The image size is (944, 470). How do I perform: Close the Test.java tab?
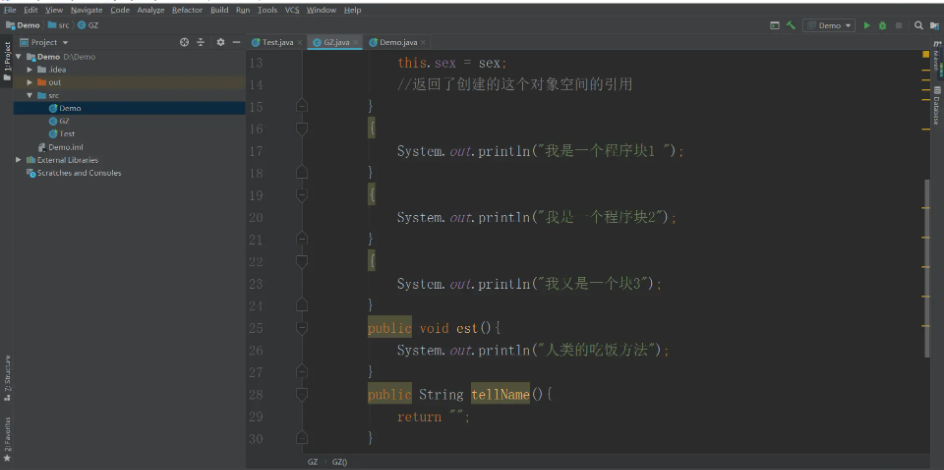pos(300,43)
